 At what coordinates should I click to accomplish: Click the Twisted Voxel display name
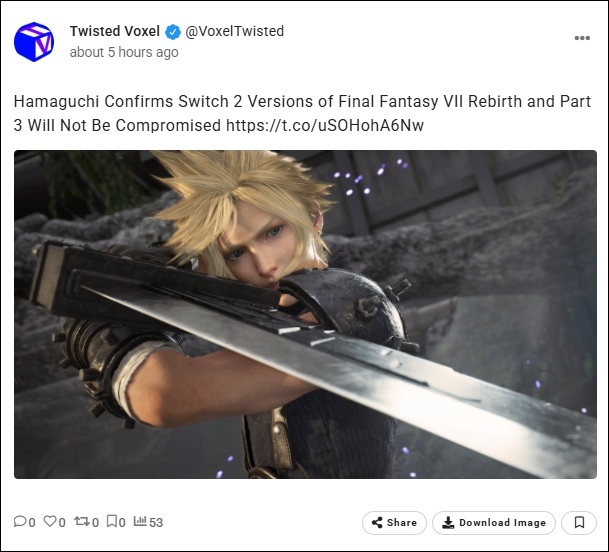coord(115,31)
